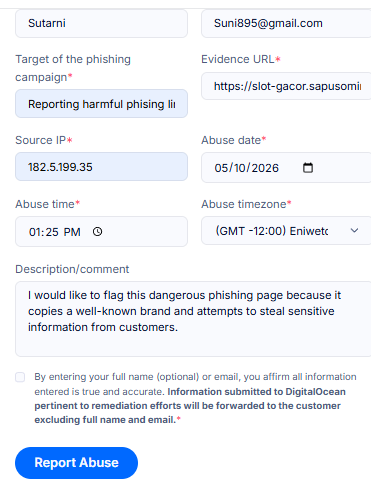Select the email field with Suni895@gmail.com
The height and width of the screenshot is (492, 371).
(286, 23)
